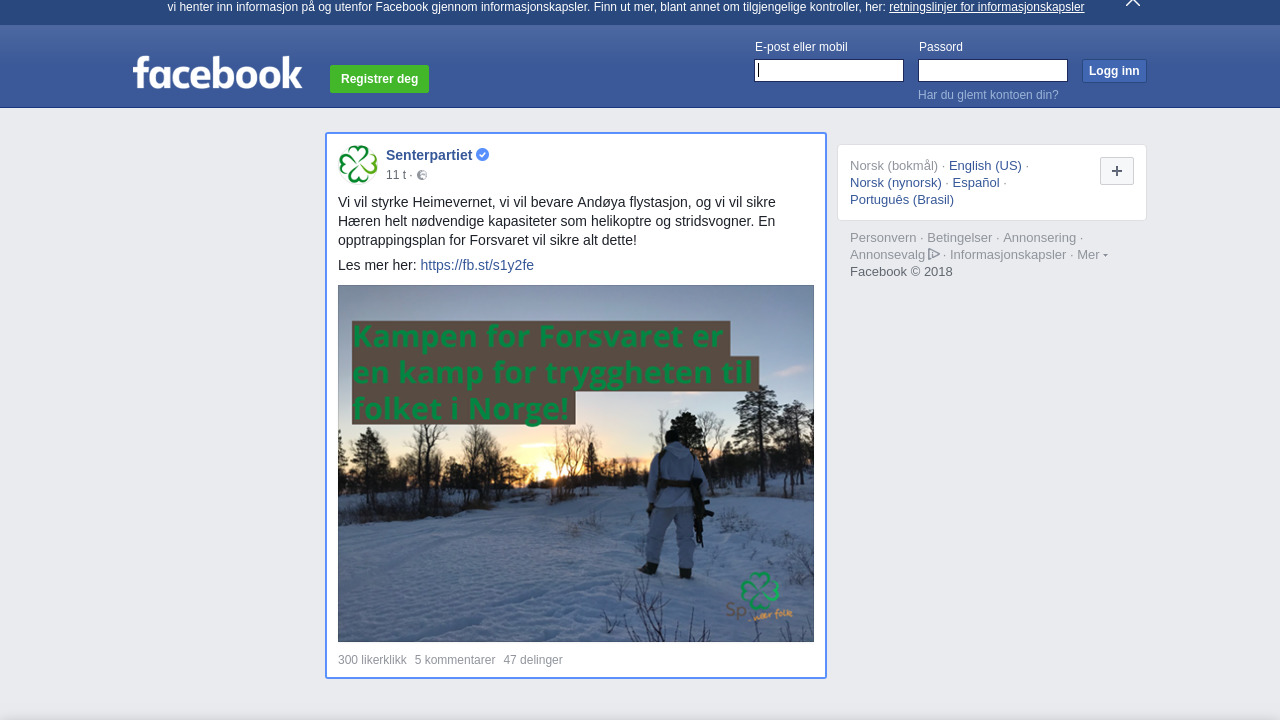Switch language to Español
This screenshot has width=1280, height=720.
coord(976,183)
